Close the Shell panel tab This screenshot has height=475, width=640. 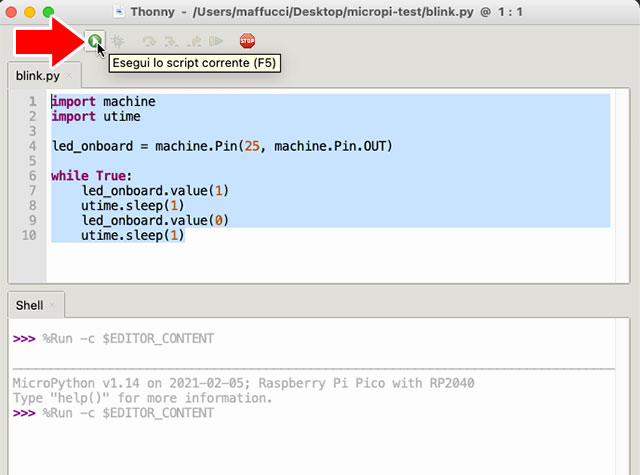[x=53, y=305]
